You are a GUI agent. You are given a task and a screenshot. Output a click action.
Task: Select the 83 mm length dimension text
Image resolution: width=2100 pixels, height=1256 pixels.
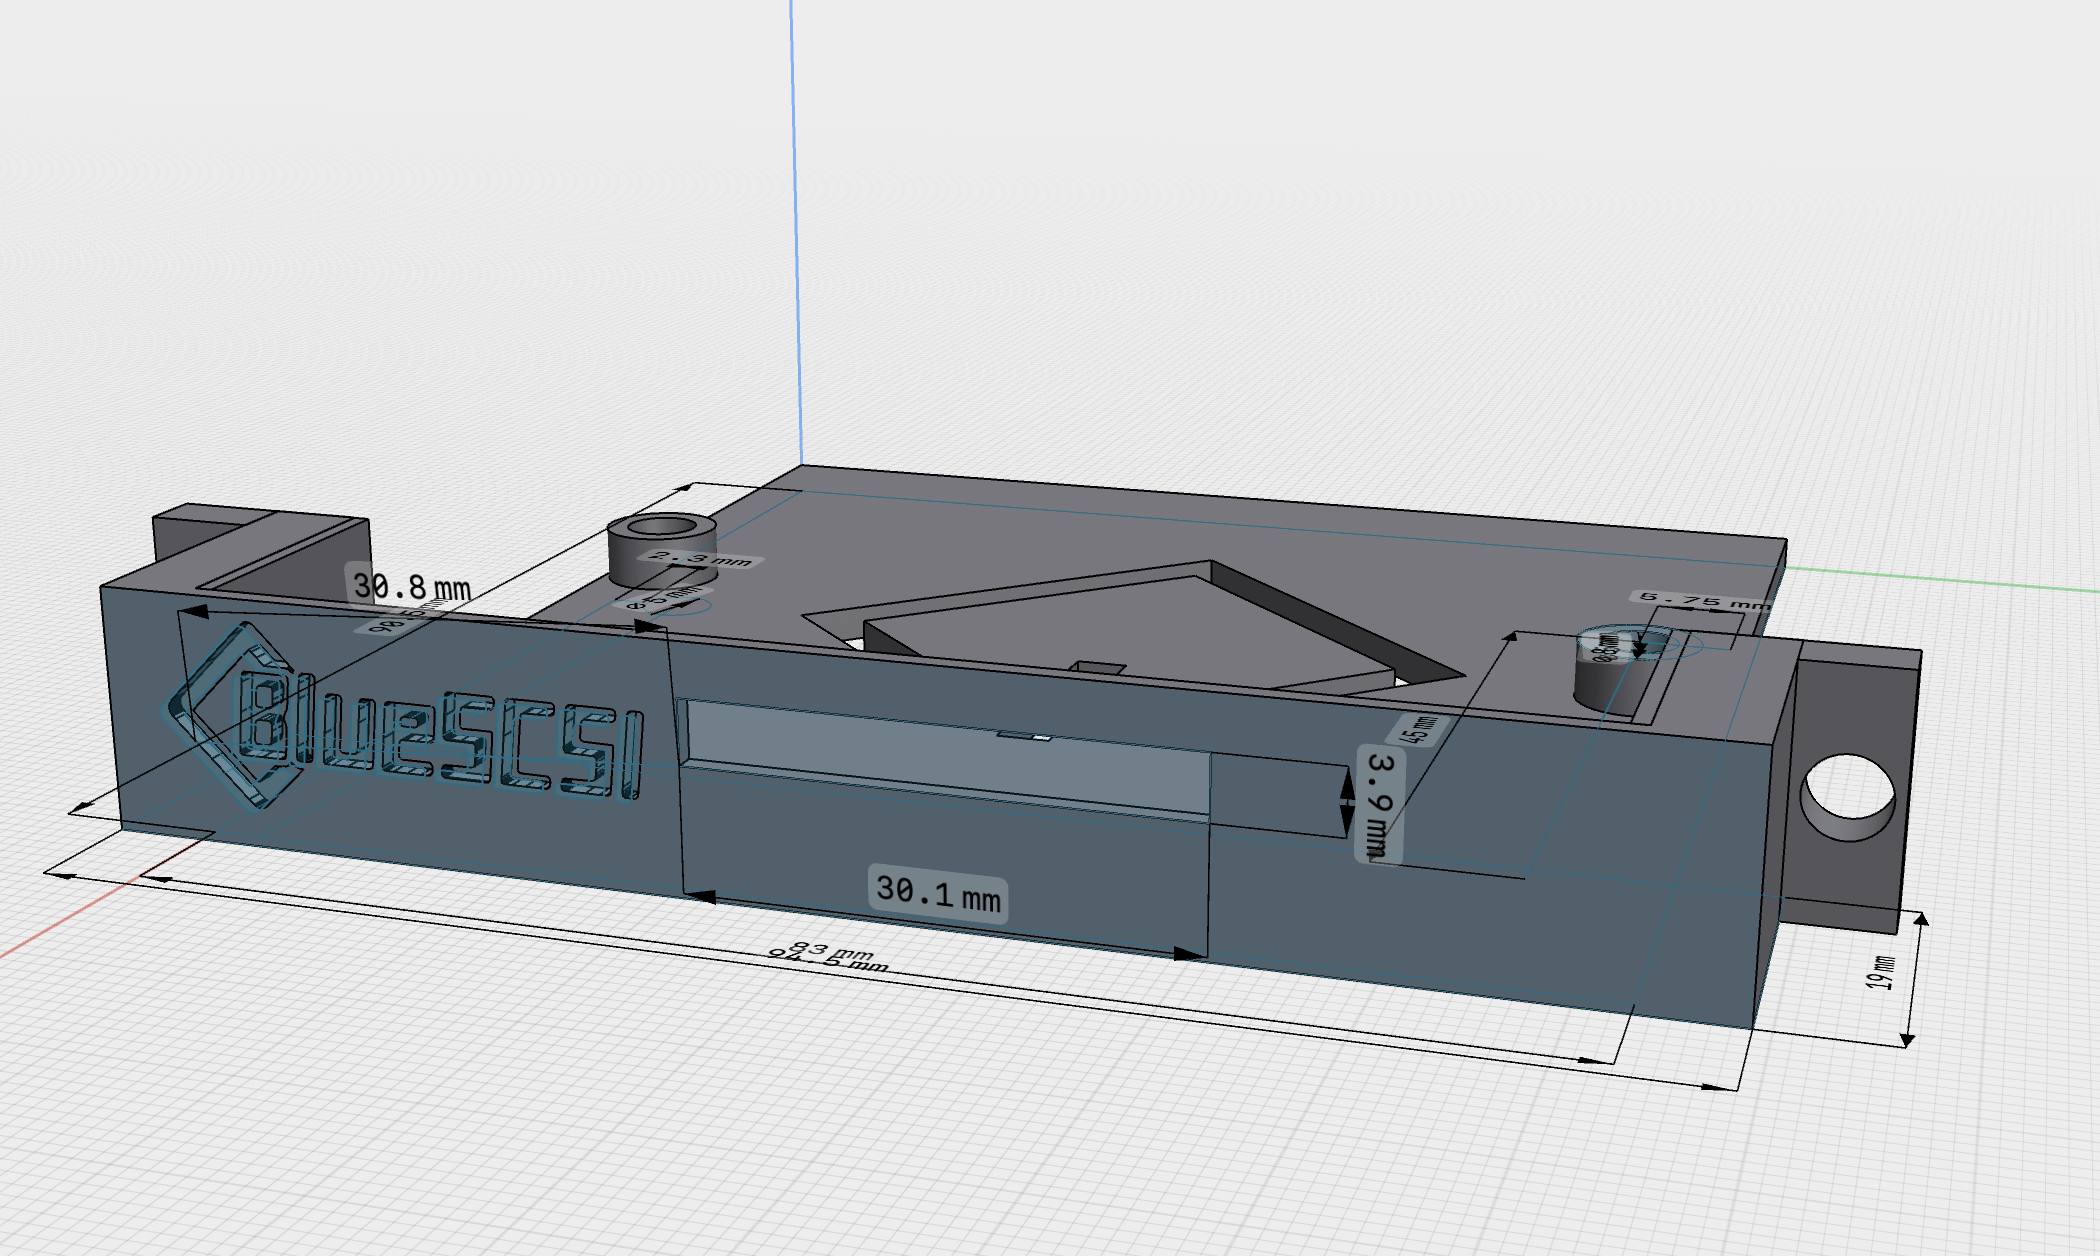pyautogui.click(x=833, y=950)
